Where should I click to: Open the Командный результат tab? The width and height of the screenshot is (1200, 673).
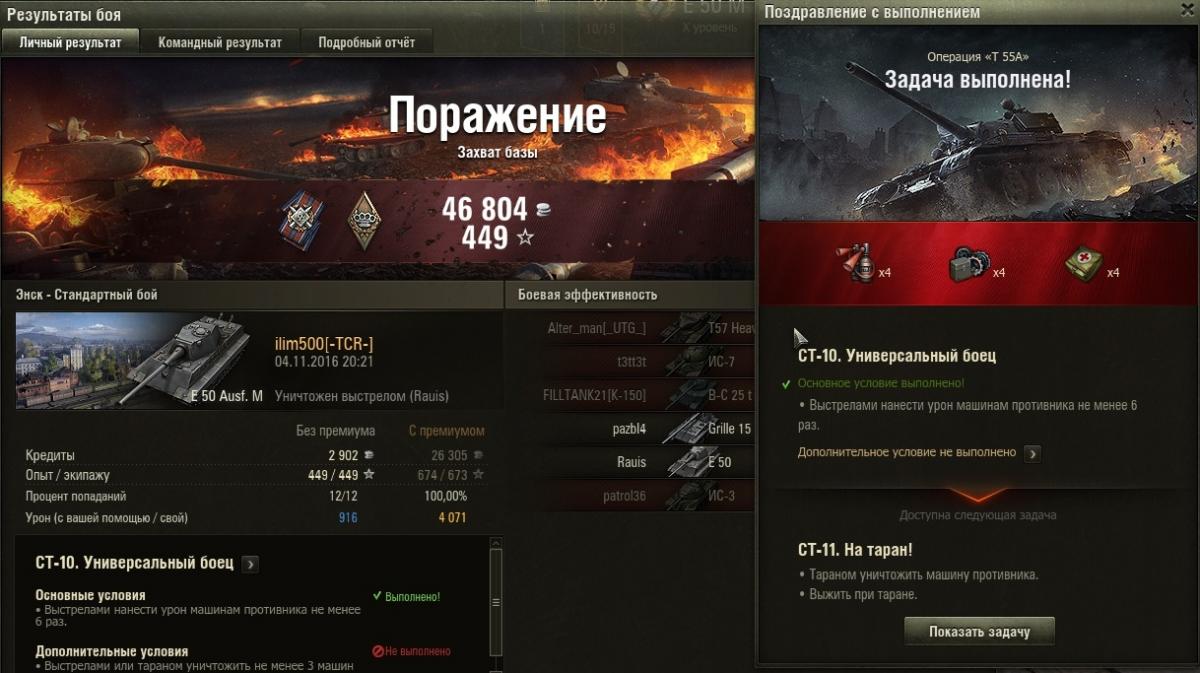220,43
